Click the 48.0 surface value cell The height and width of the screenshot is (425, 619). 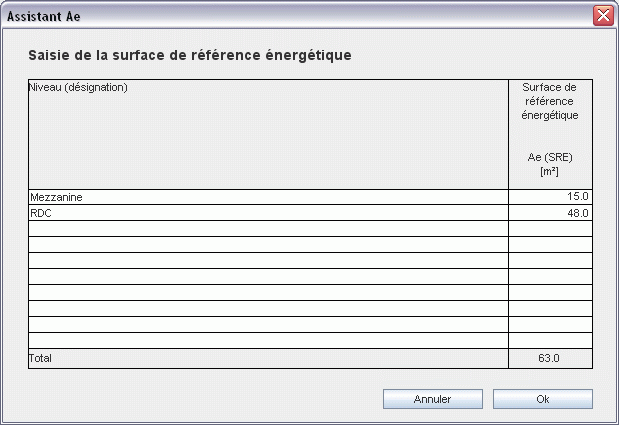coord(550,213)
